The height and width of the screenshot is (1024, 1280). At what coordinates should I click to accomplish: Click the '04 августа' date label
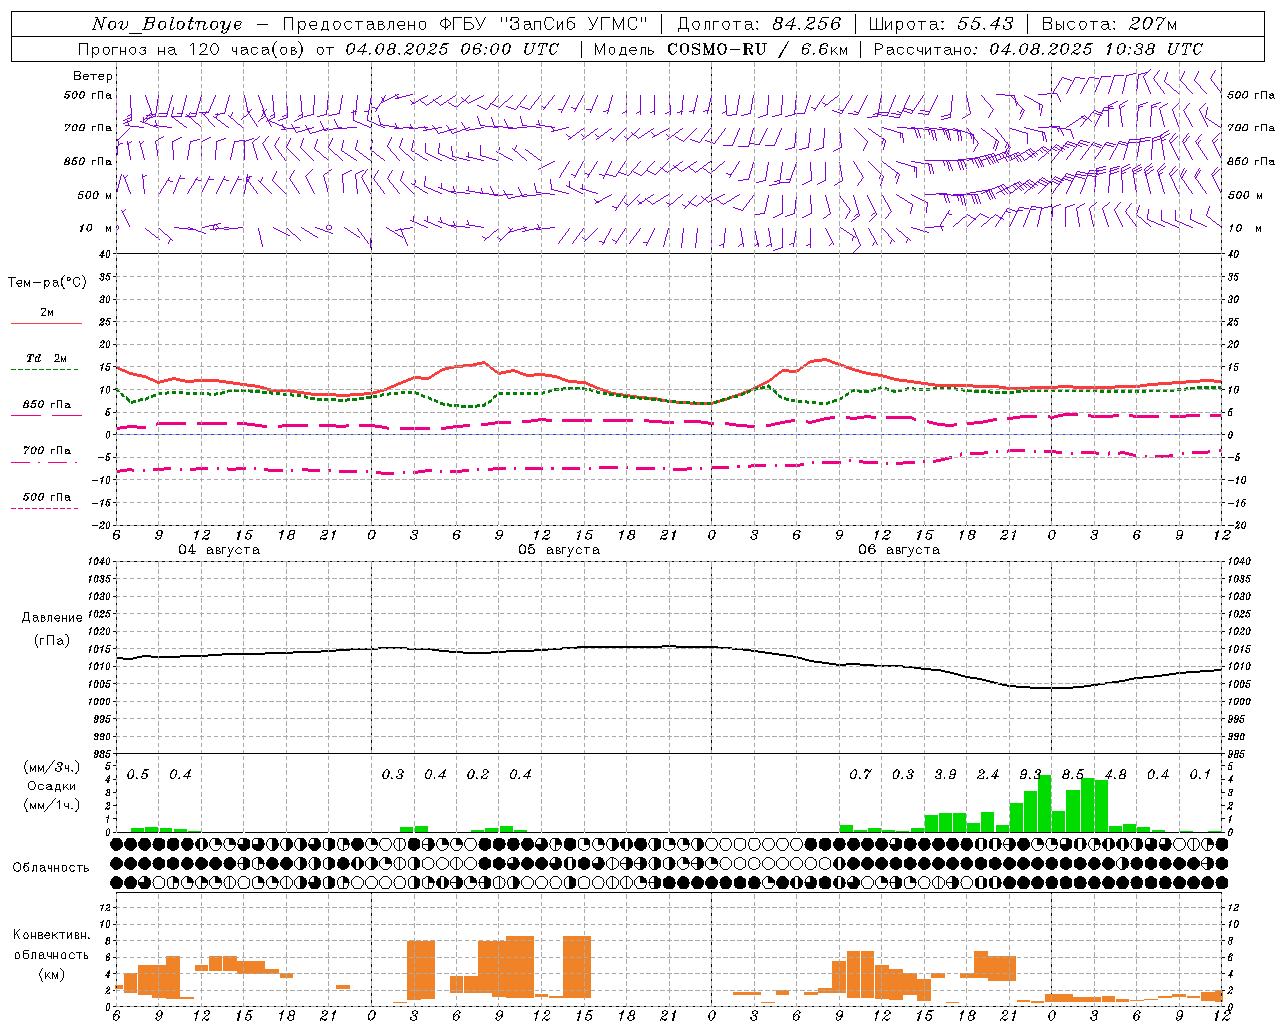point(219,550)
